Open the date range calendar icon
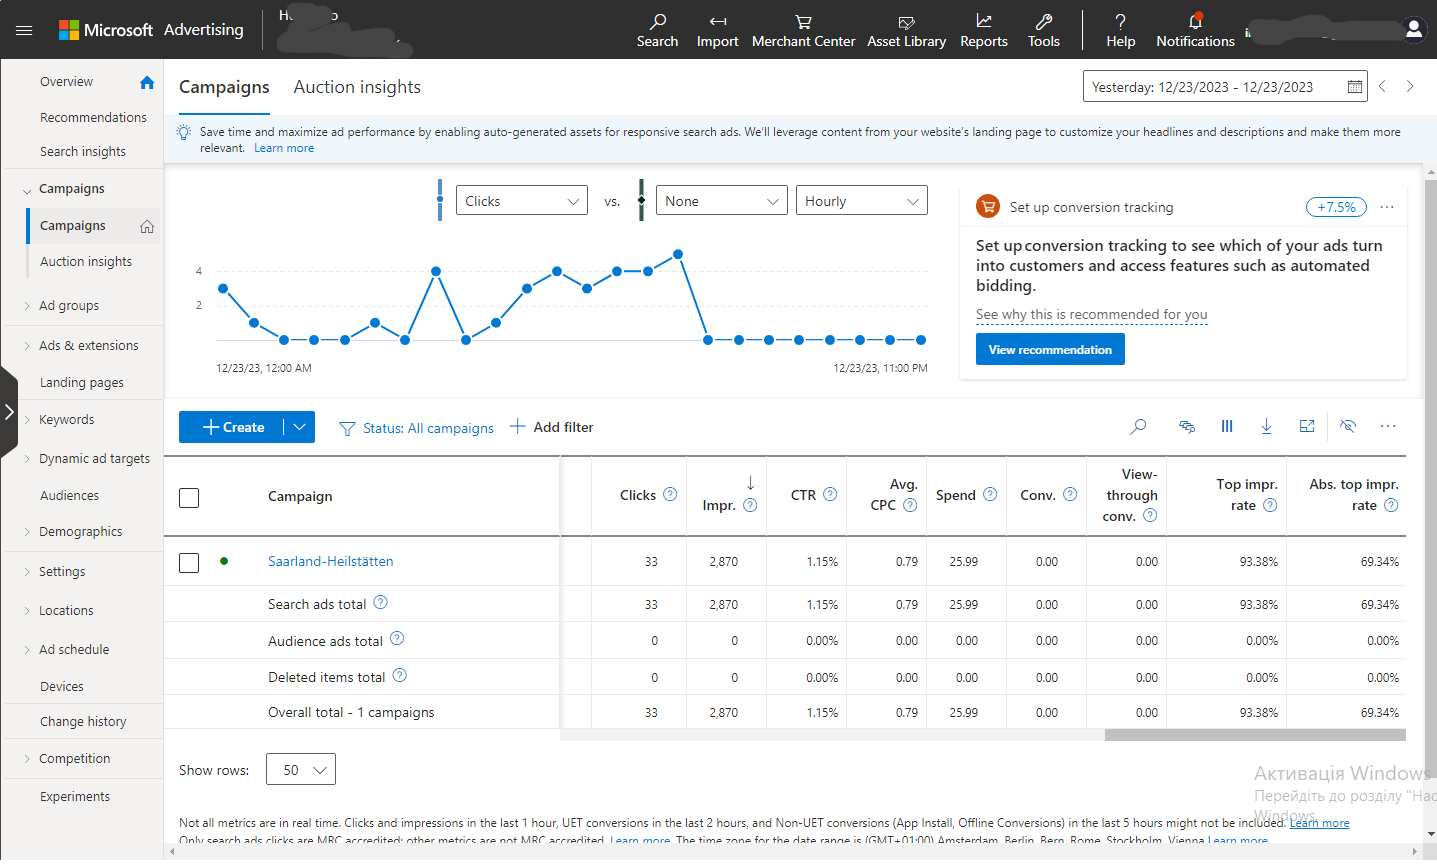The height and width of the screenshot is (868, 1437). tap(1354, 87)
